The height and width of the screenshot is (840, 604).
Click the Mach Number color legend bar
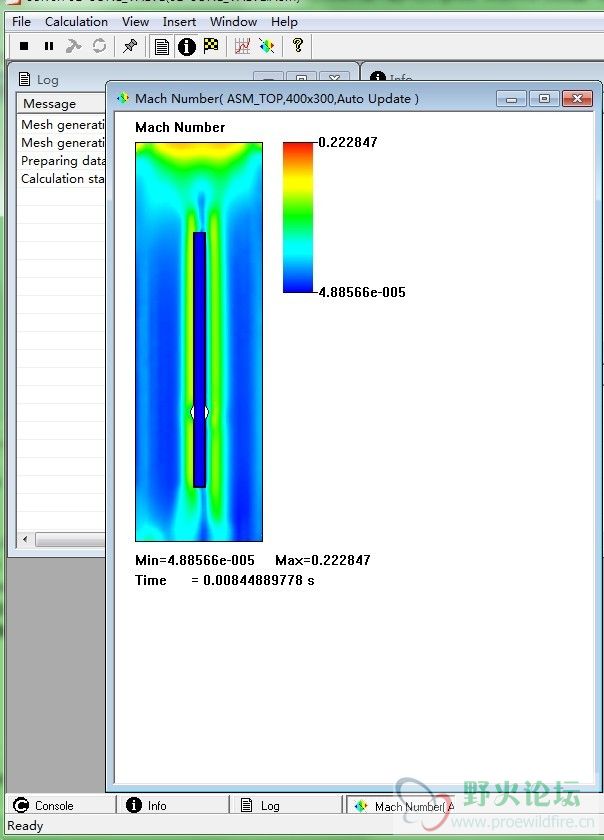pos(297,217)
